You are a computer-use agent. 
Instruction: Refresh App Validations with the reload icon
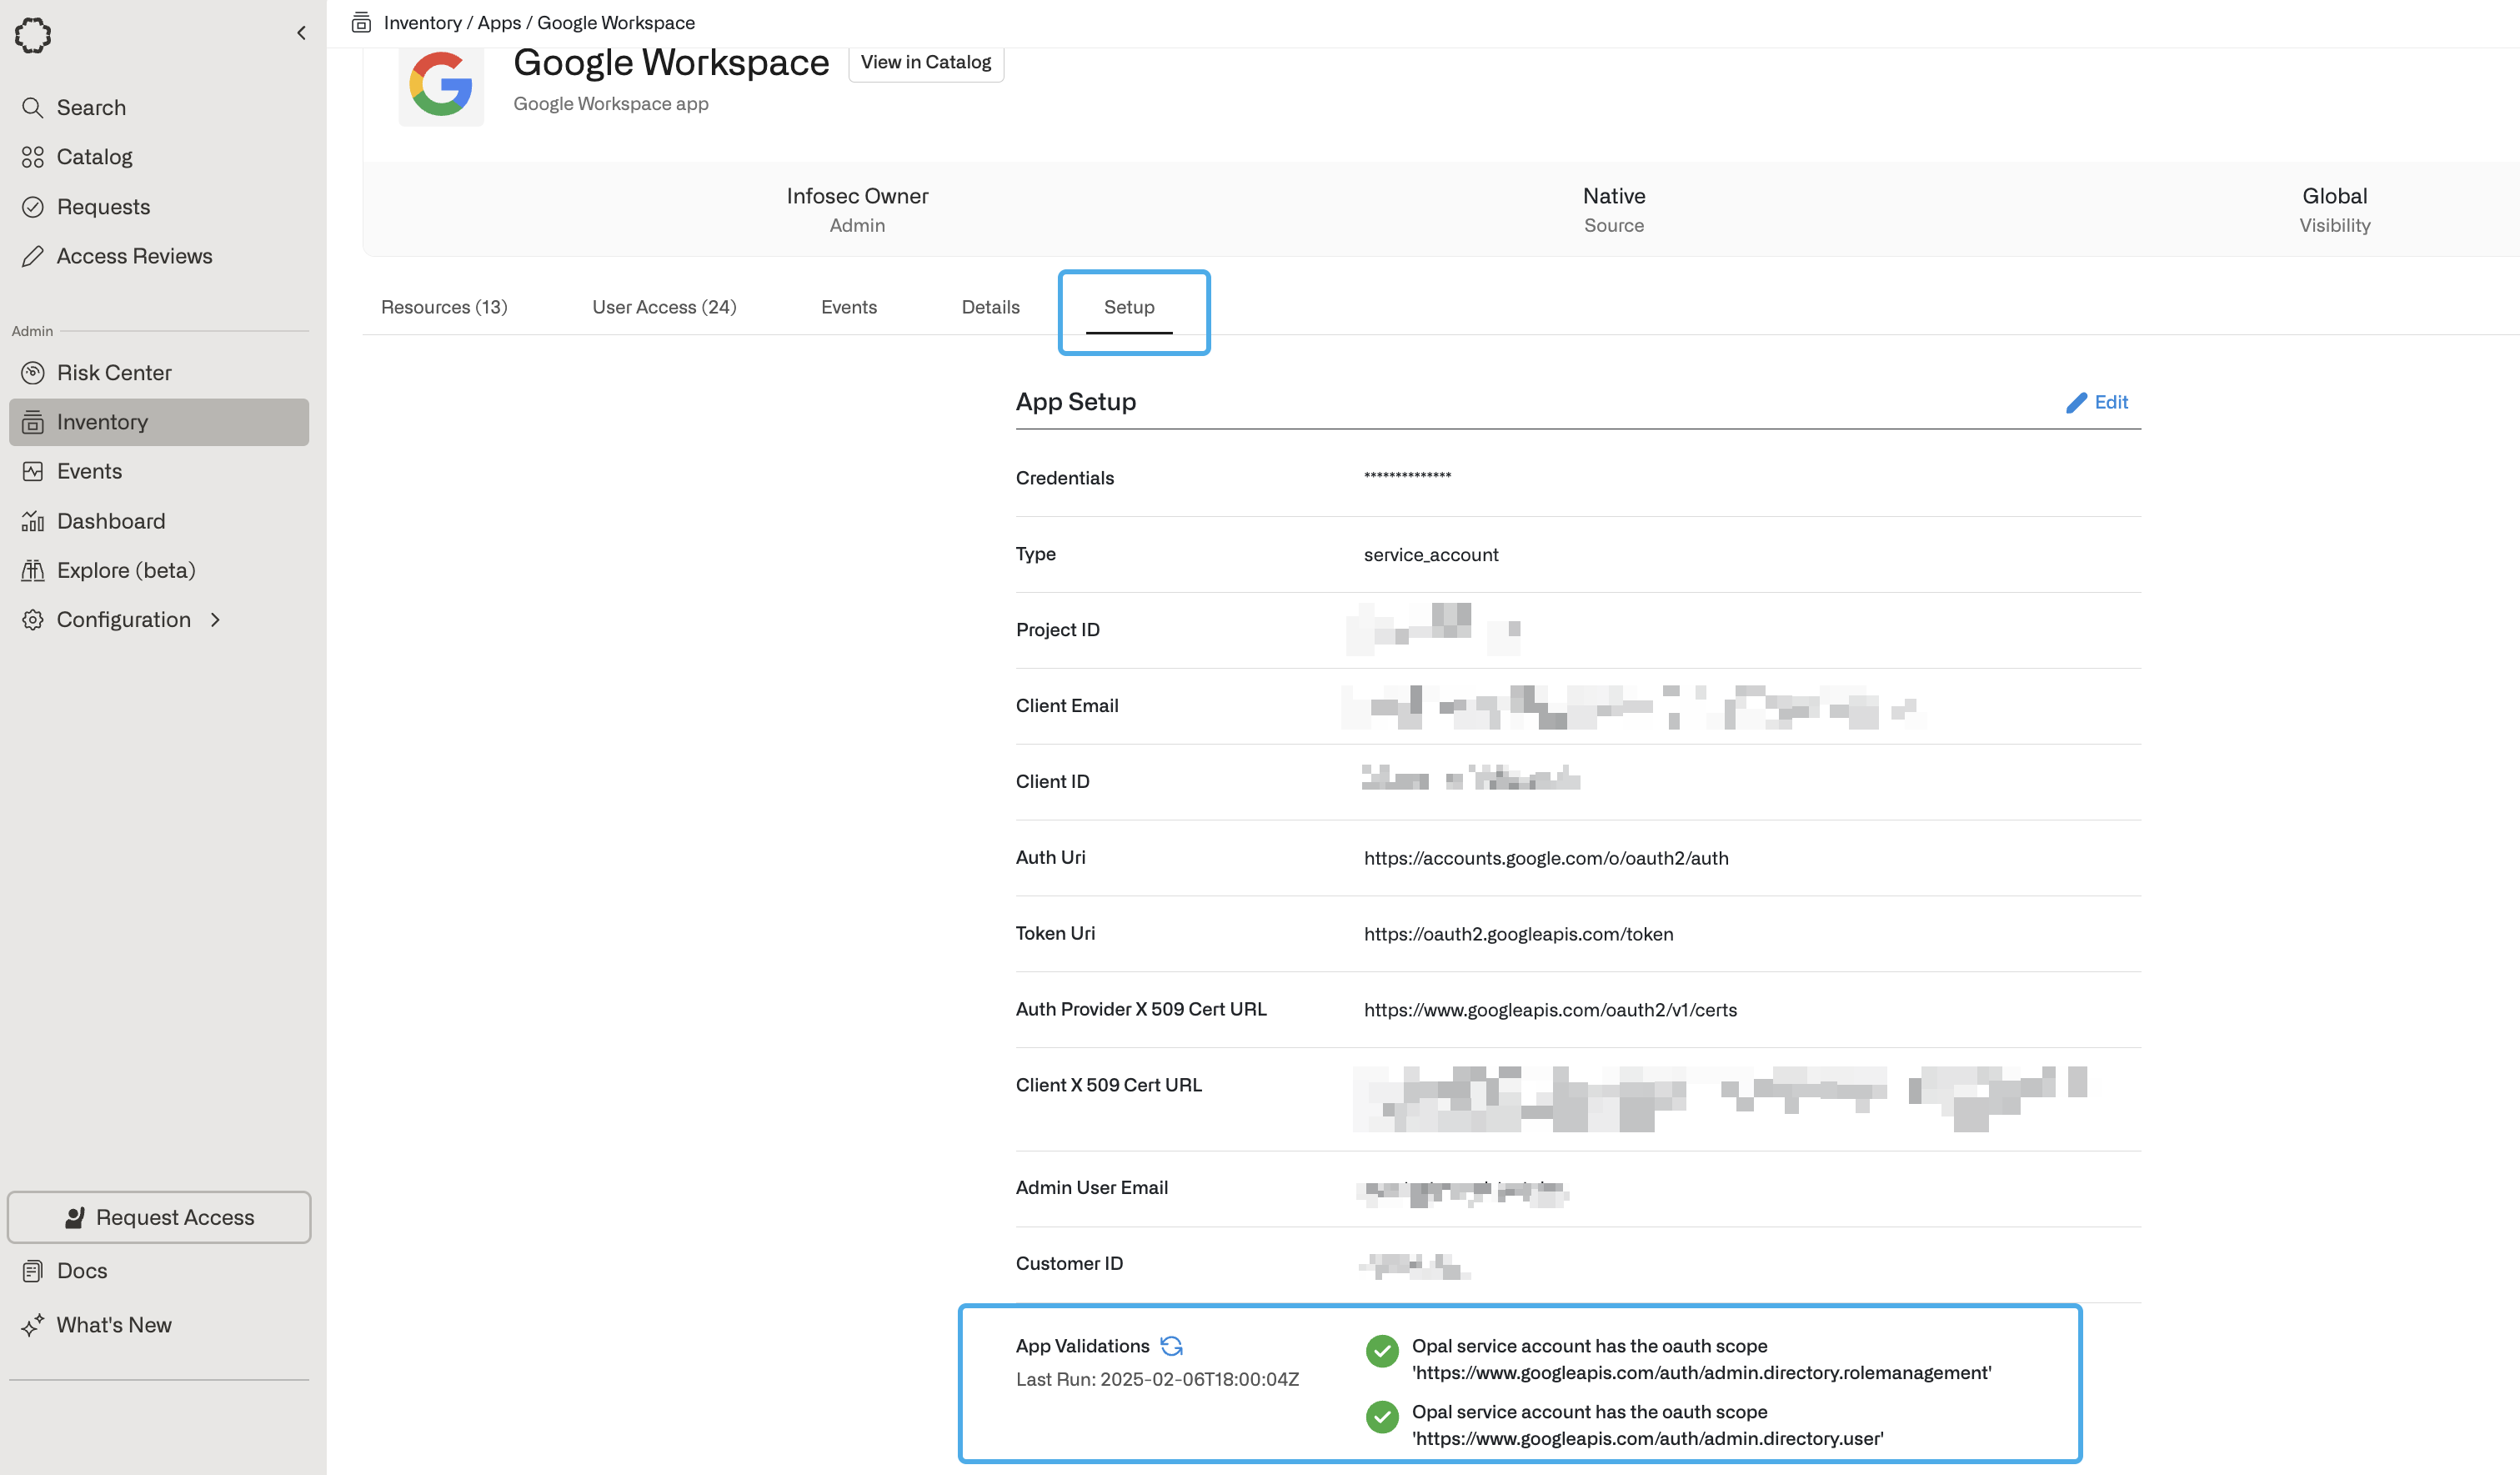tap(1171, 1346)
